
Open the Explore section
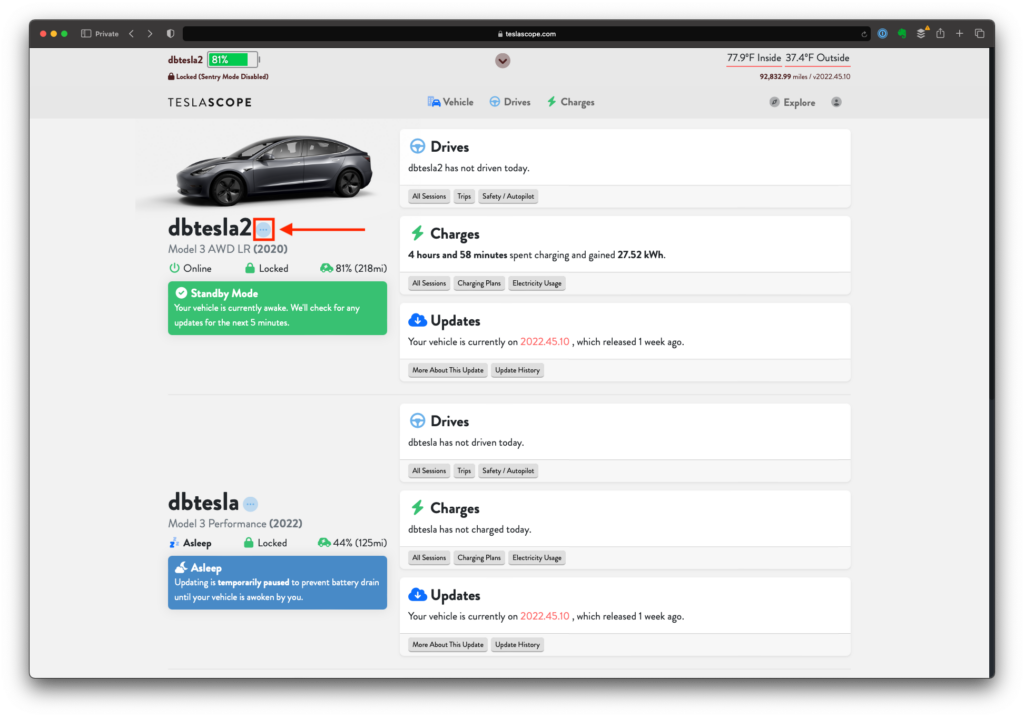tap(793, 101)
